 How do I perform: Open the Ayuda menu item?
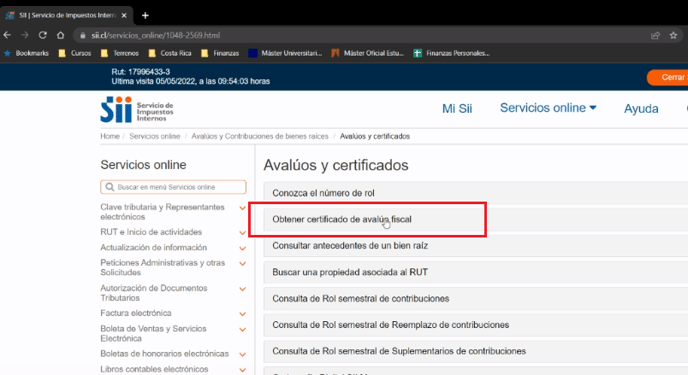pyautogui.click(x=641, y=108)
